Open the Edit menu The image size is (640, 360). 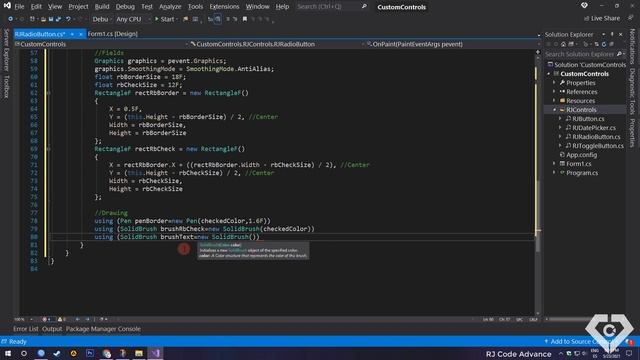tap(36, 7)
